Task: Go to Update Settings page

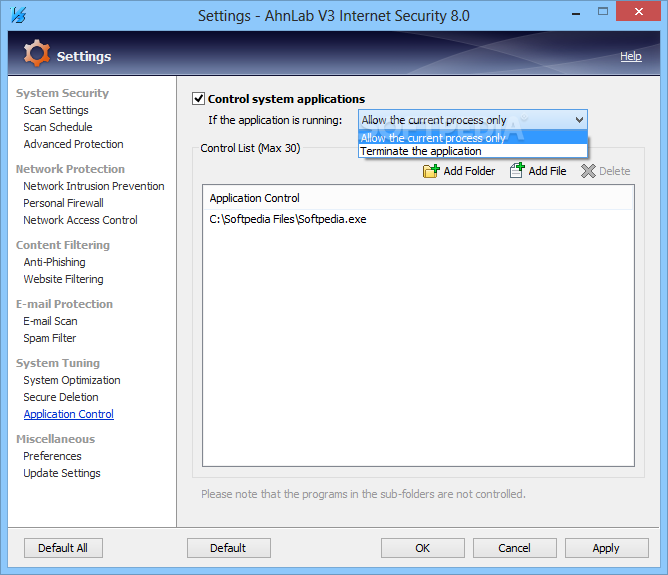Action: [62, 473]
